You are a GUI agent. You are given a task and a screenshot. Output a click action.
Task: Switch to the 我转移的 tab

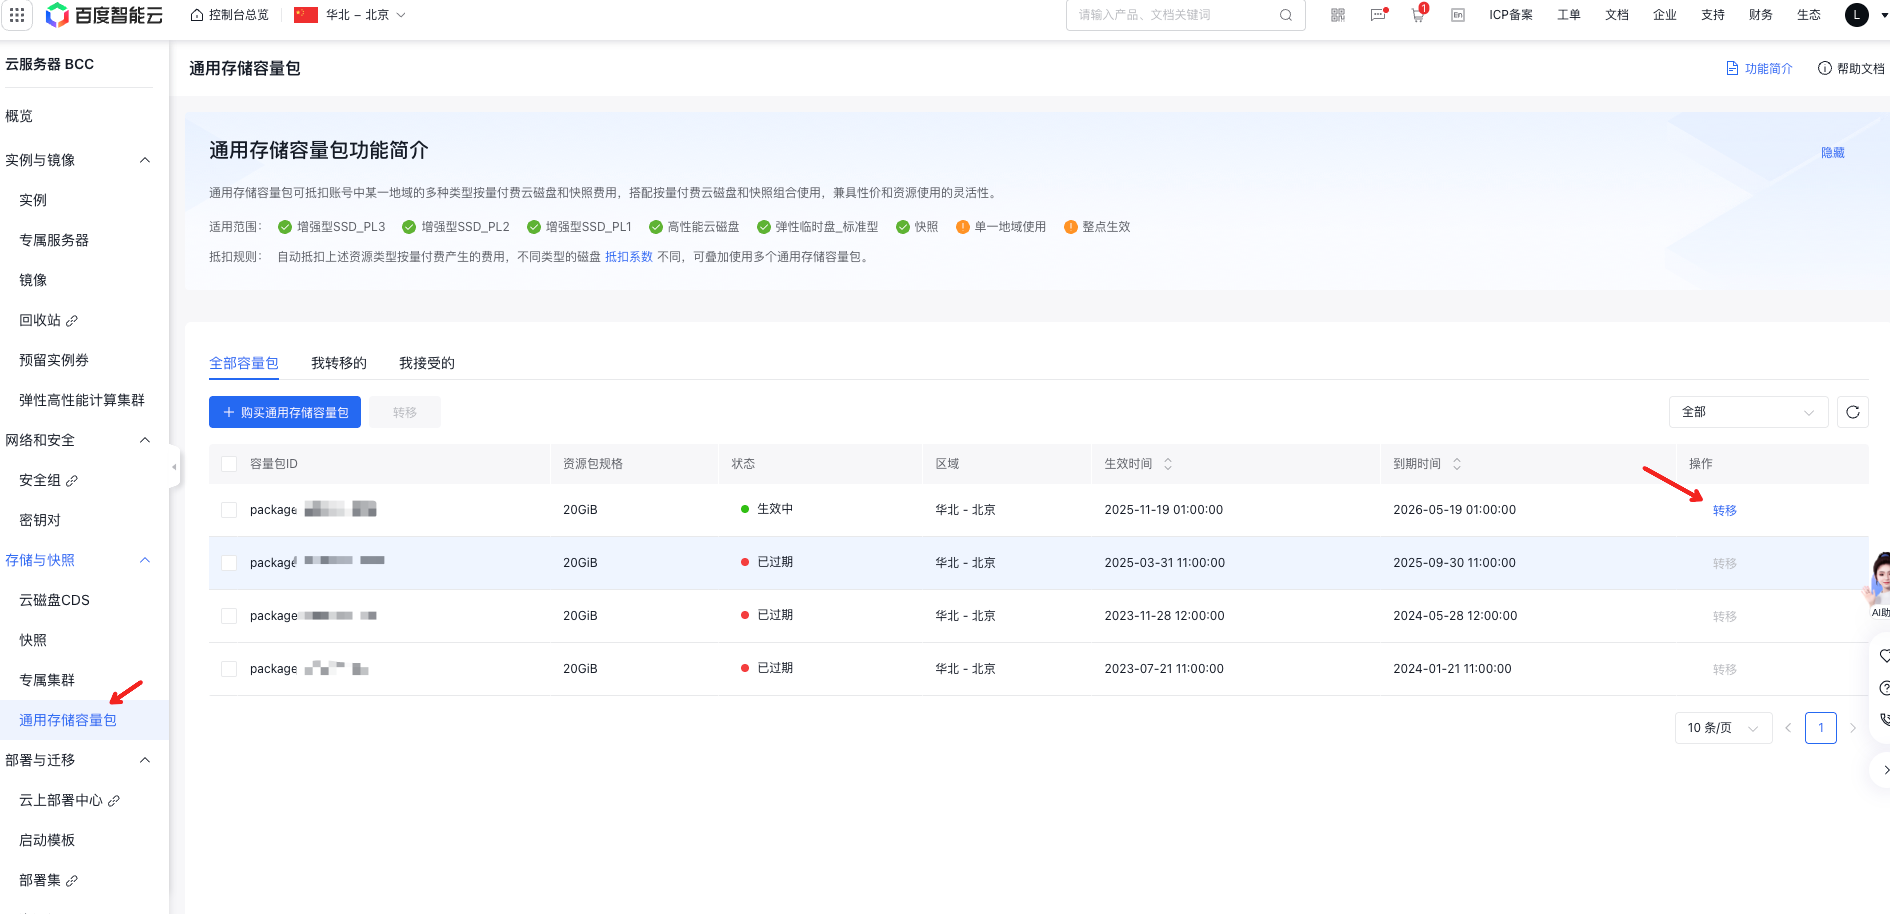click(338, 363)
